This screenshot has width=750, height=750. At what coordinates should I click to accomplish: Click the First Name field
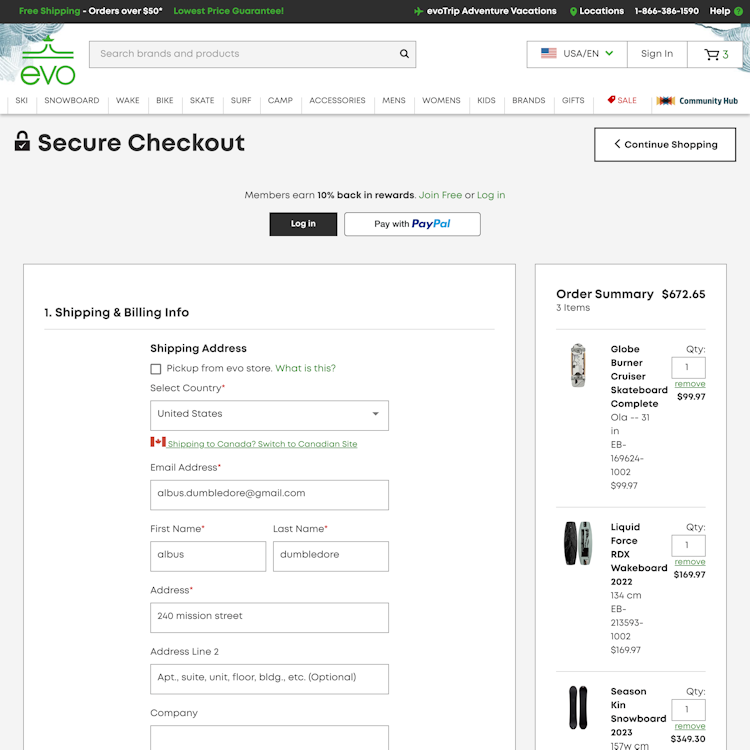click(208, 556)
